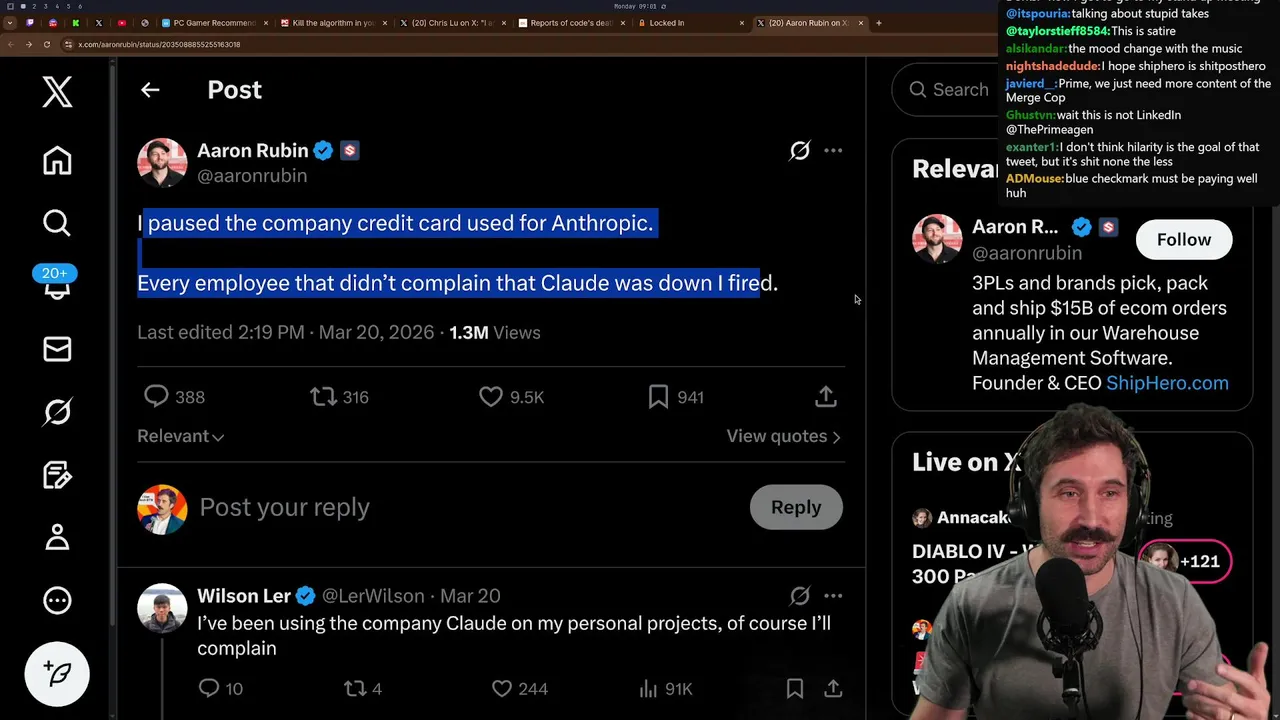Open Last edited 2:19 PM timestamp
This screenshot has height=720, width=1280.
(x=285, y=332)
